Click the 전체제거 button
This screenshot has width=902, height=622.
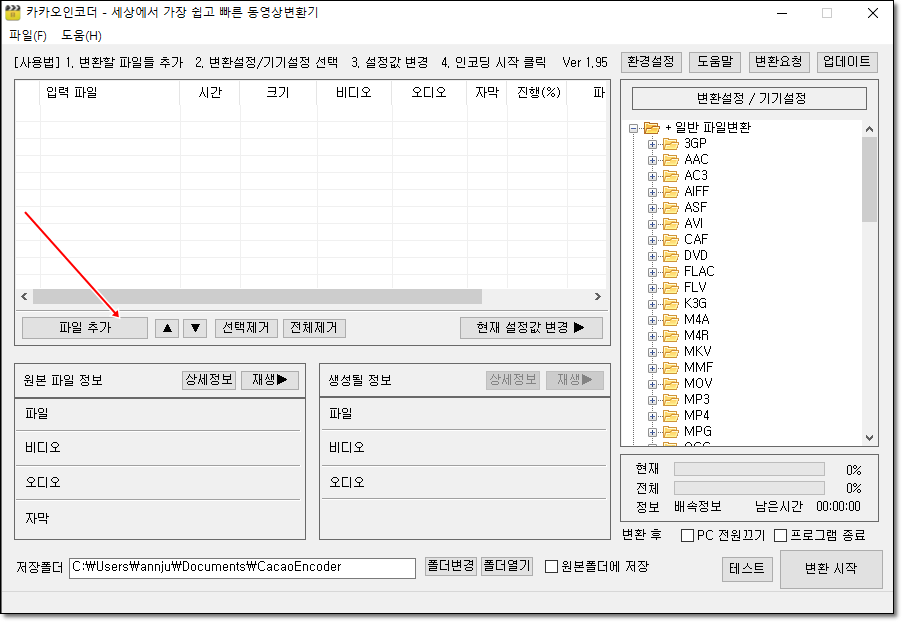pyautogui.click(x=314, y=328)
